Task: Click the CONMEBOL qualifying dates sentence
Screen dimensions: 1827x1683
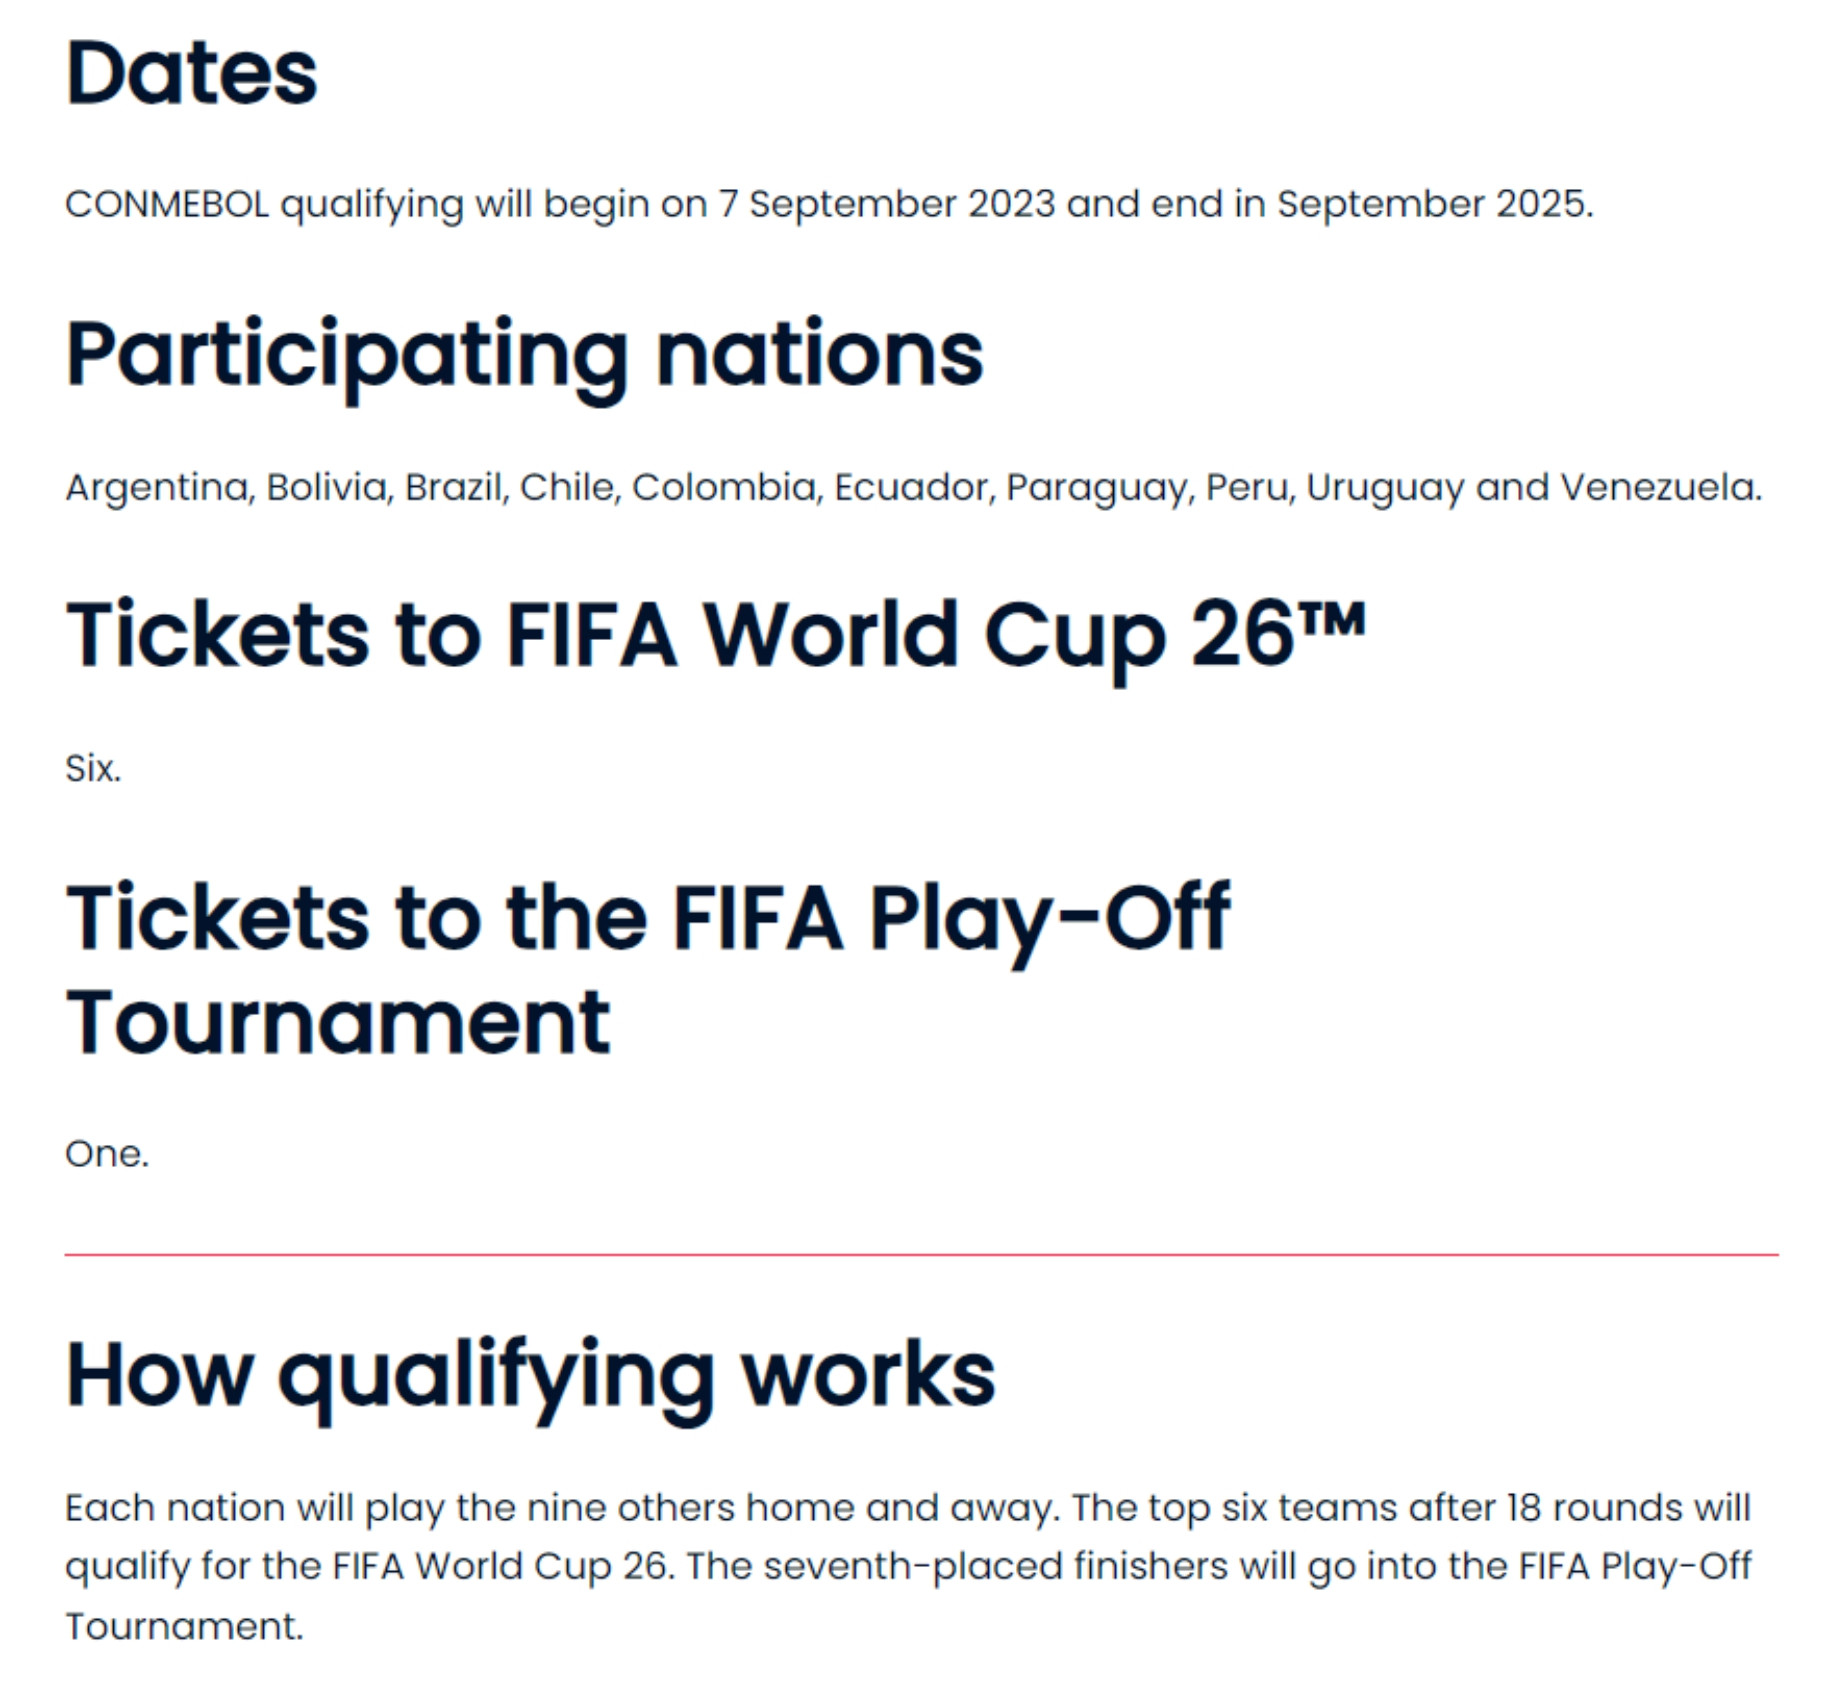Action: click(829, 205)
